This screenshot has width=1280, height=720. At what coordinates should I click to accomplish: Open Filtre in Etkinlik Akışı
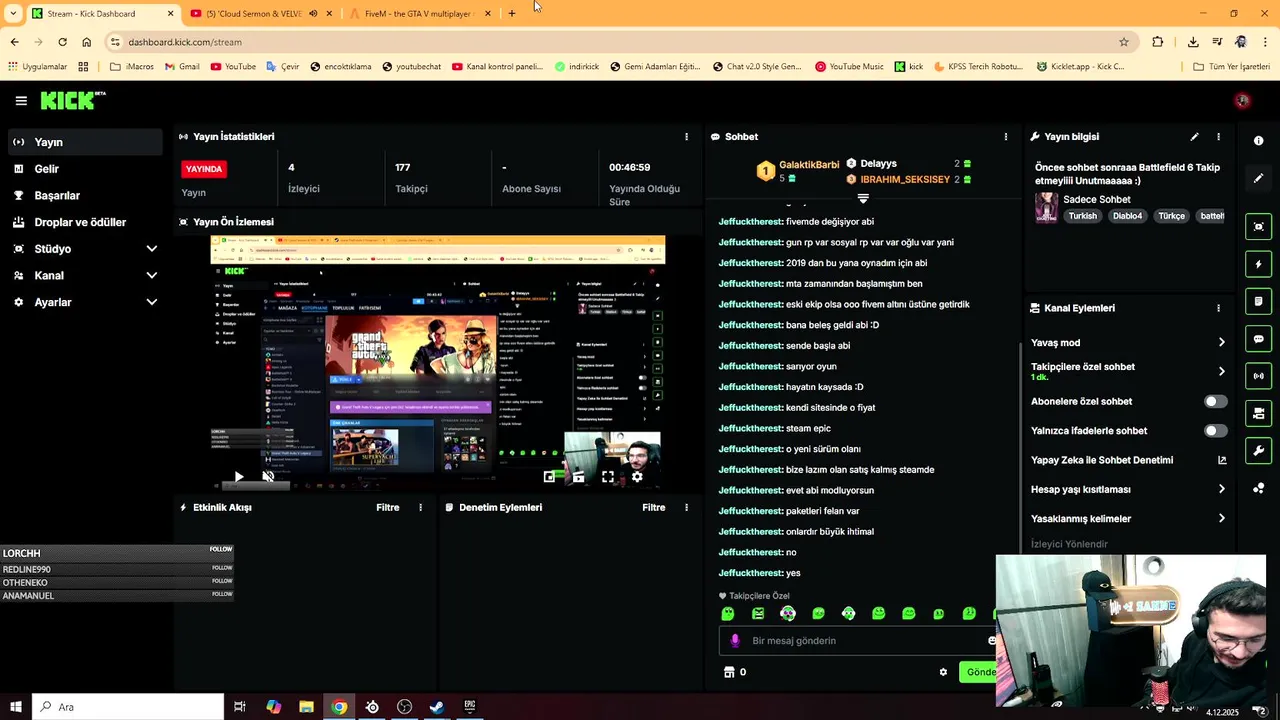(388, 508)
